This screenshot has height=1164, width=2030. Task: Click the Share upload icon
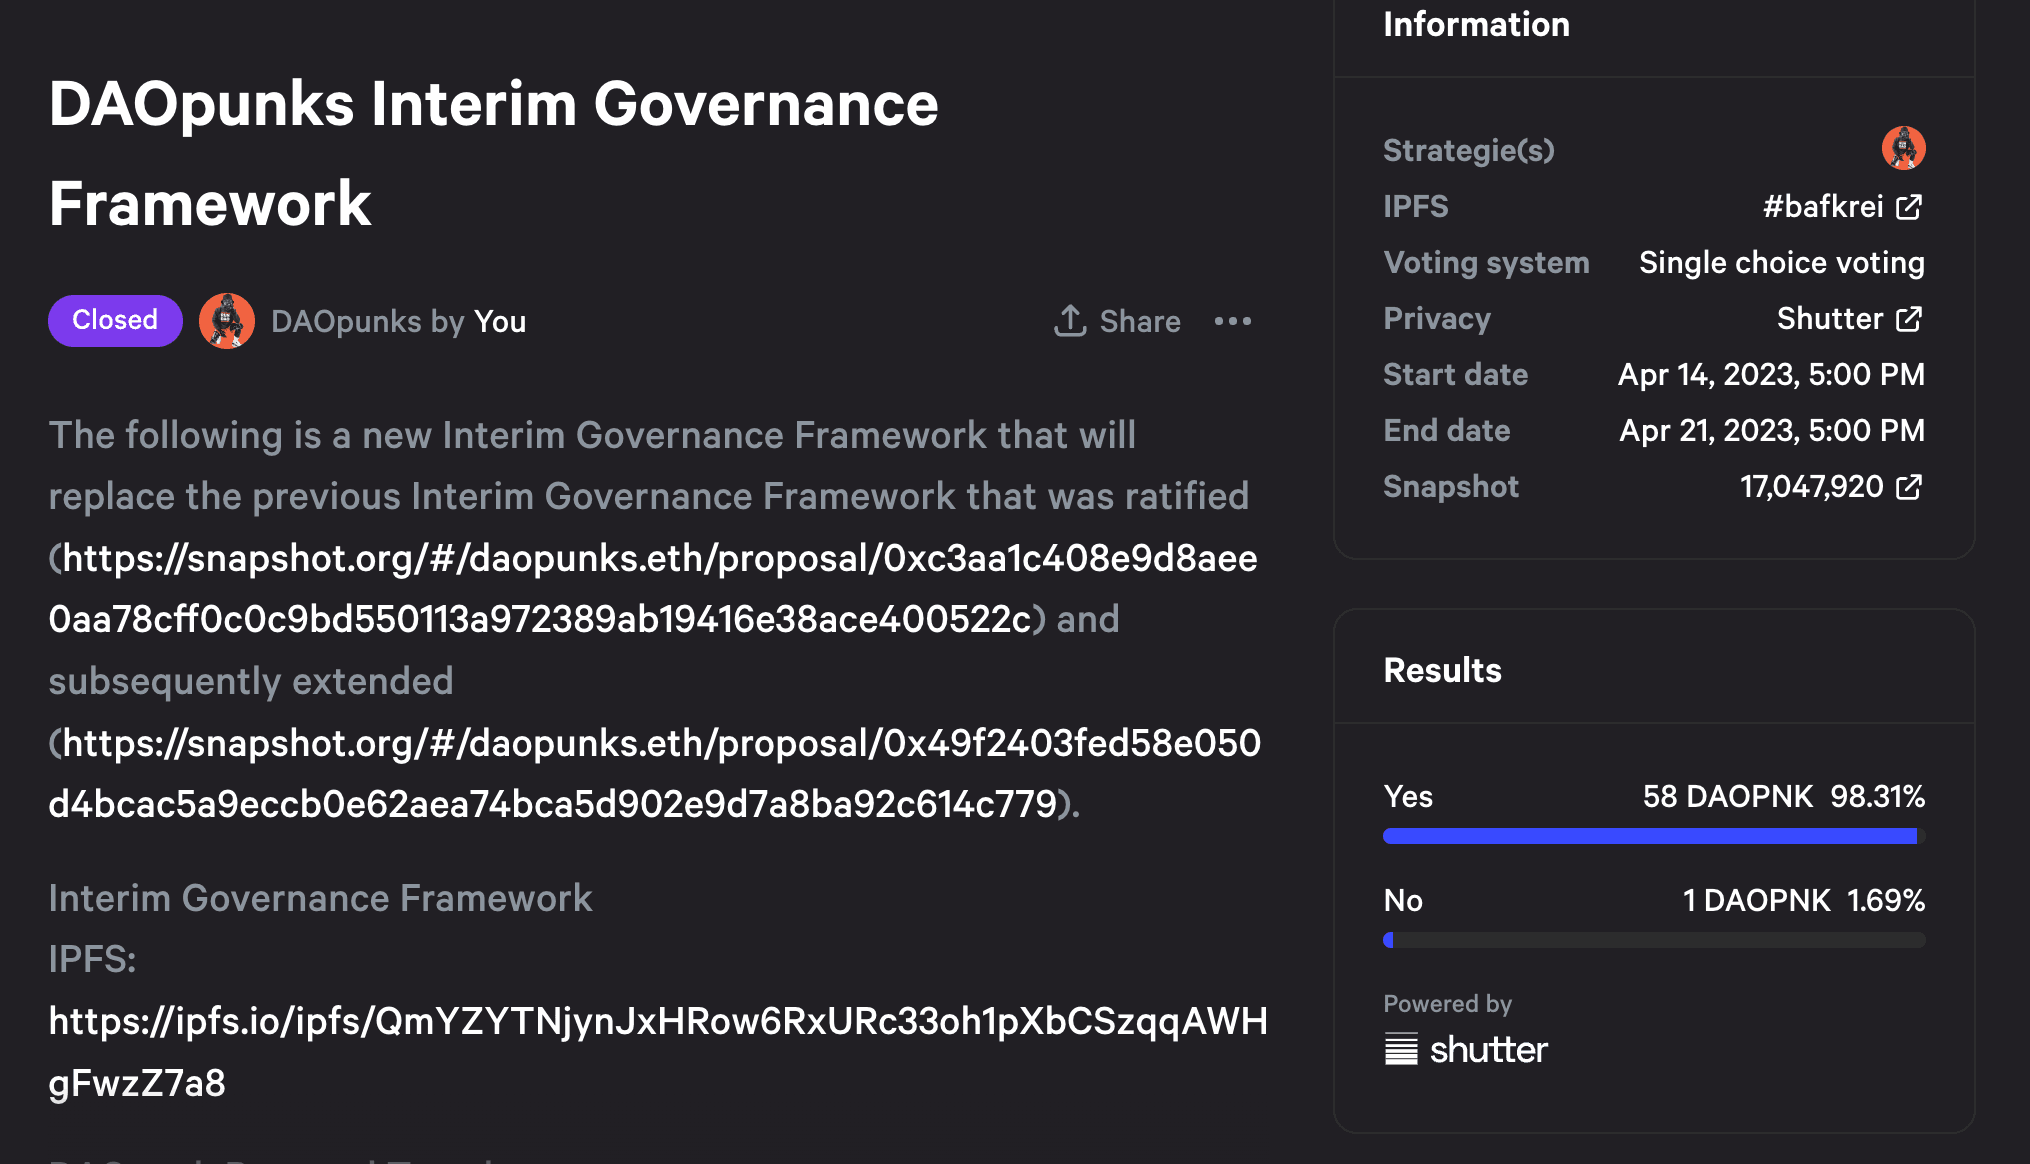(1070, 321)
